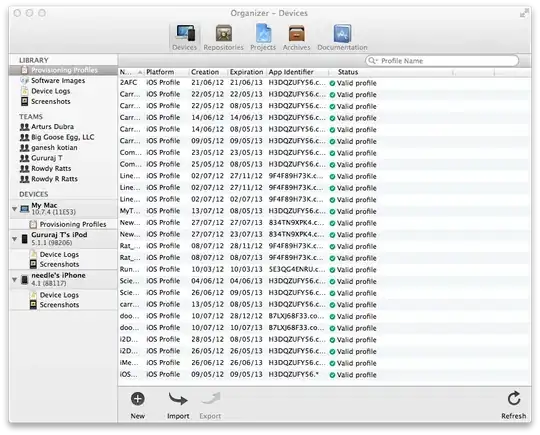Viewport: 540px width, 435px height.
Task: Click the green status icon for MyT... row
Action: [x=332, y=212]
